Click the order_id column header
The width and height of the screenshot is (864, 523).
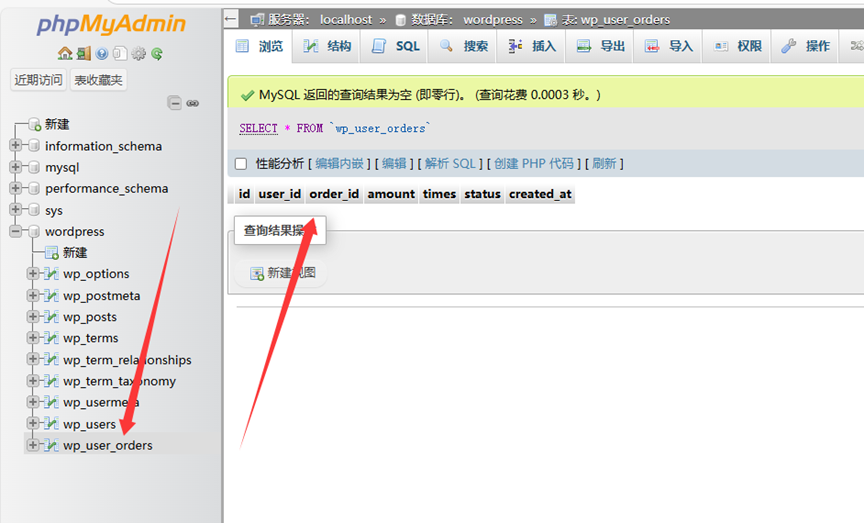point(334,194)
